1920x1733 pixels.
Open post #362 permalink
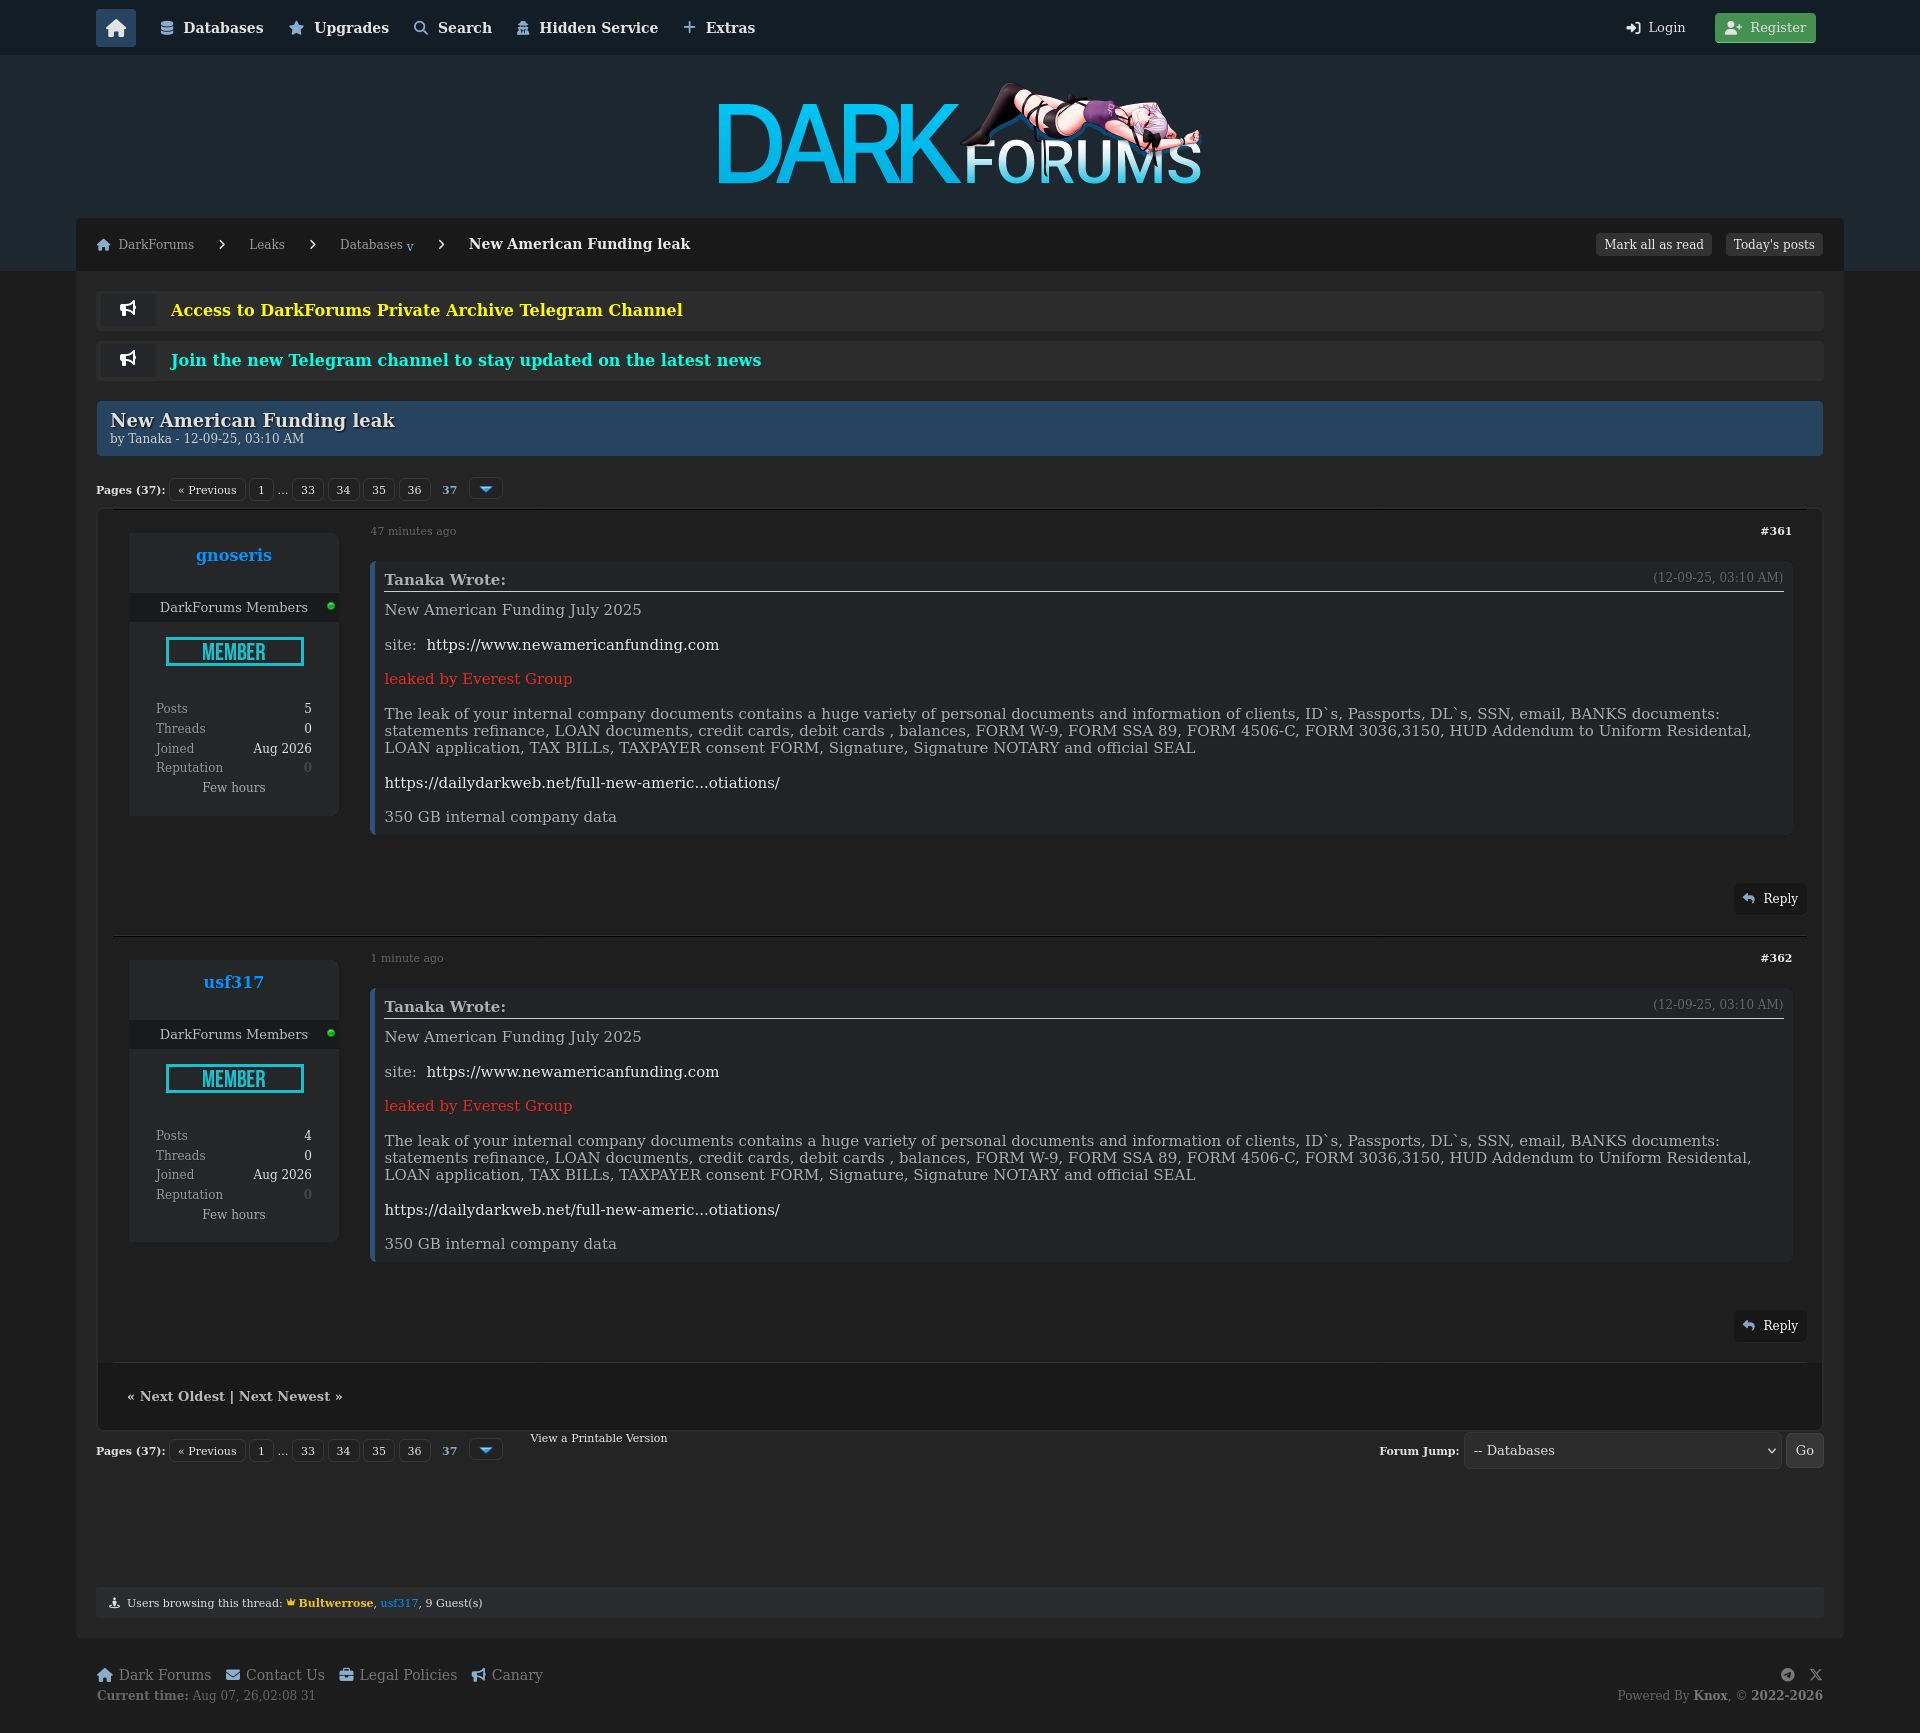coord(1776,958)
